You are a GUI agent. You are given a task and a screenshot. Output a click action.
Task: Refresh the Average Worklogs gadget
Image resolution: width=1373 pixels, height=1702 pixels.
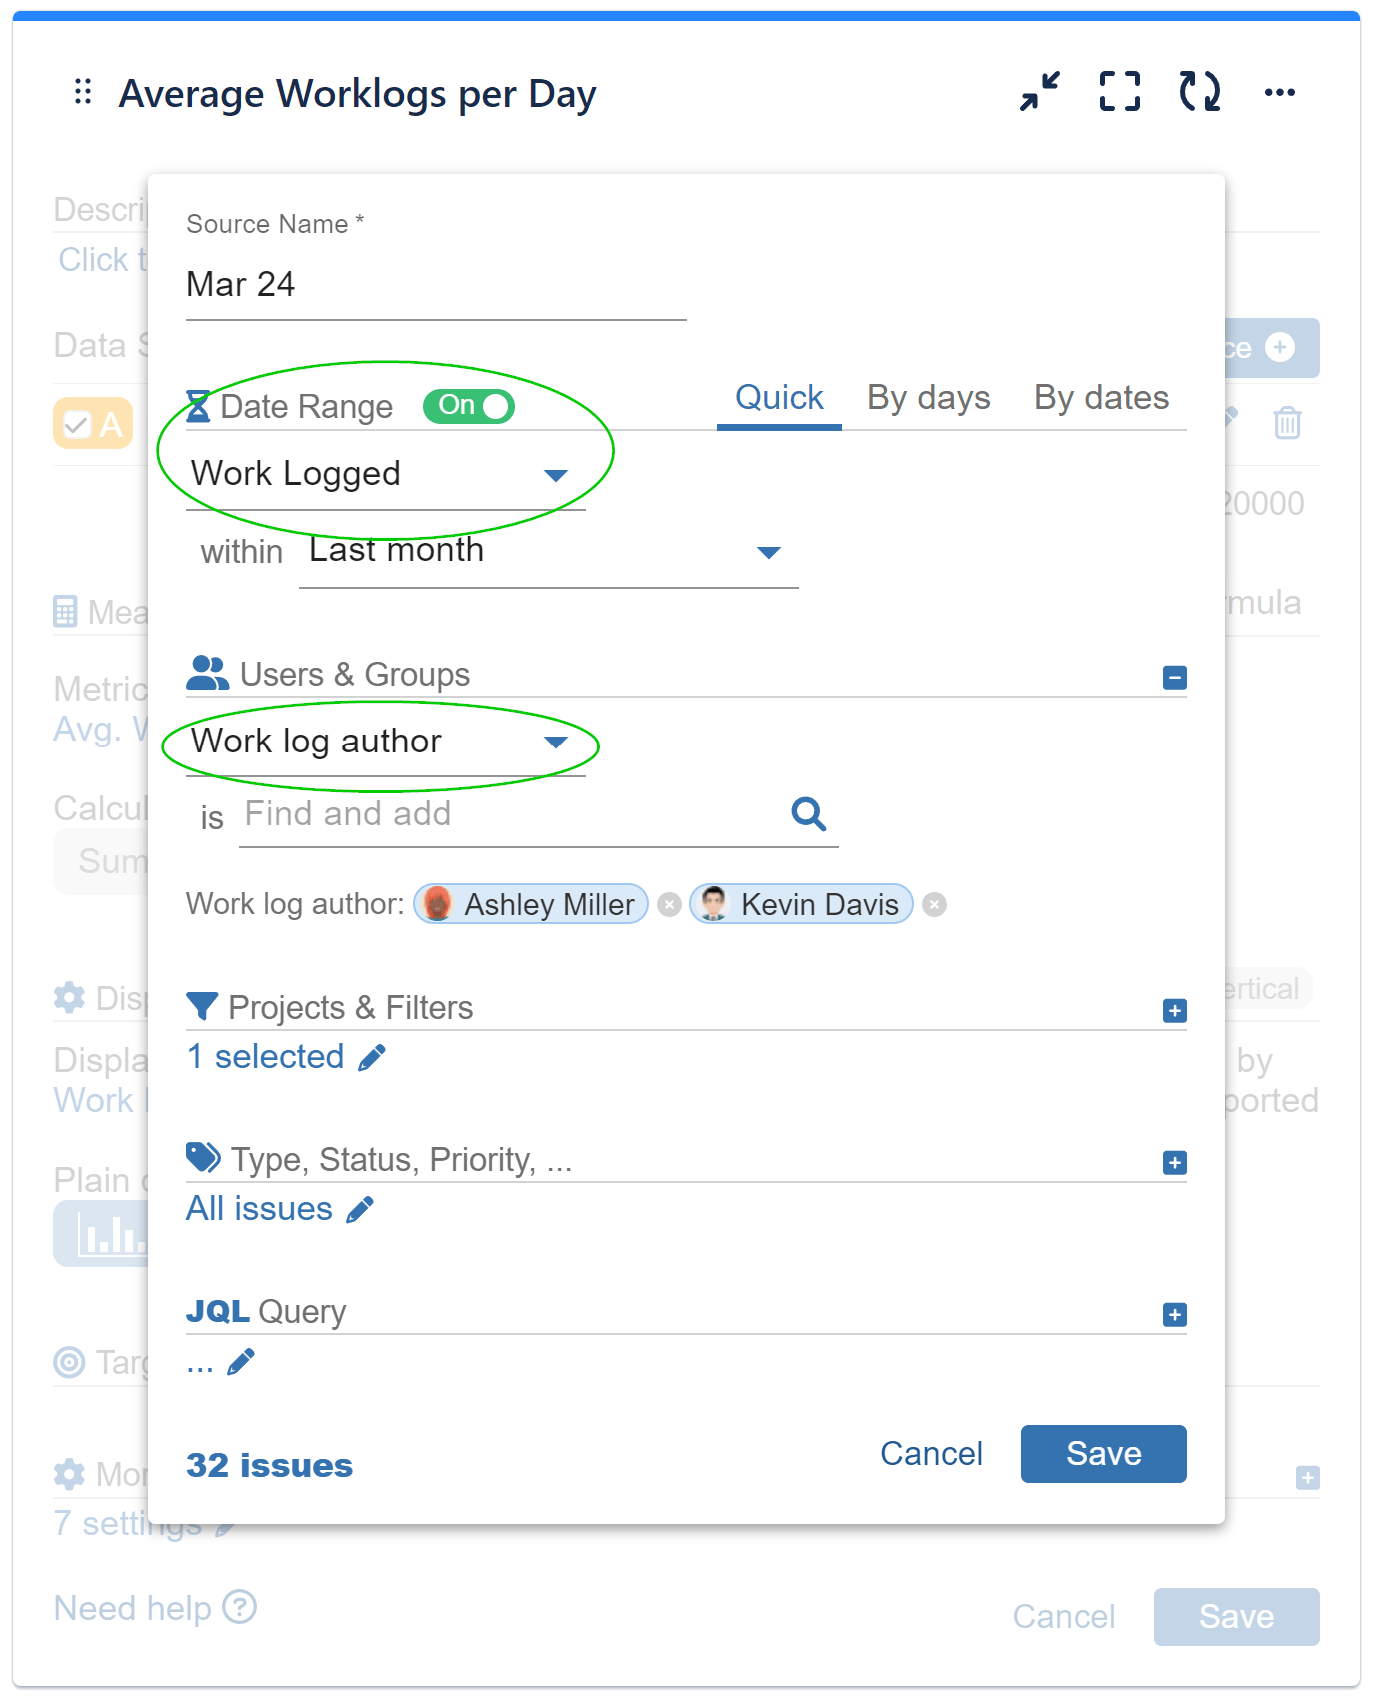point(1199,92)
